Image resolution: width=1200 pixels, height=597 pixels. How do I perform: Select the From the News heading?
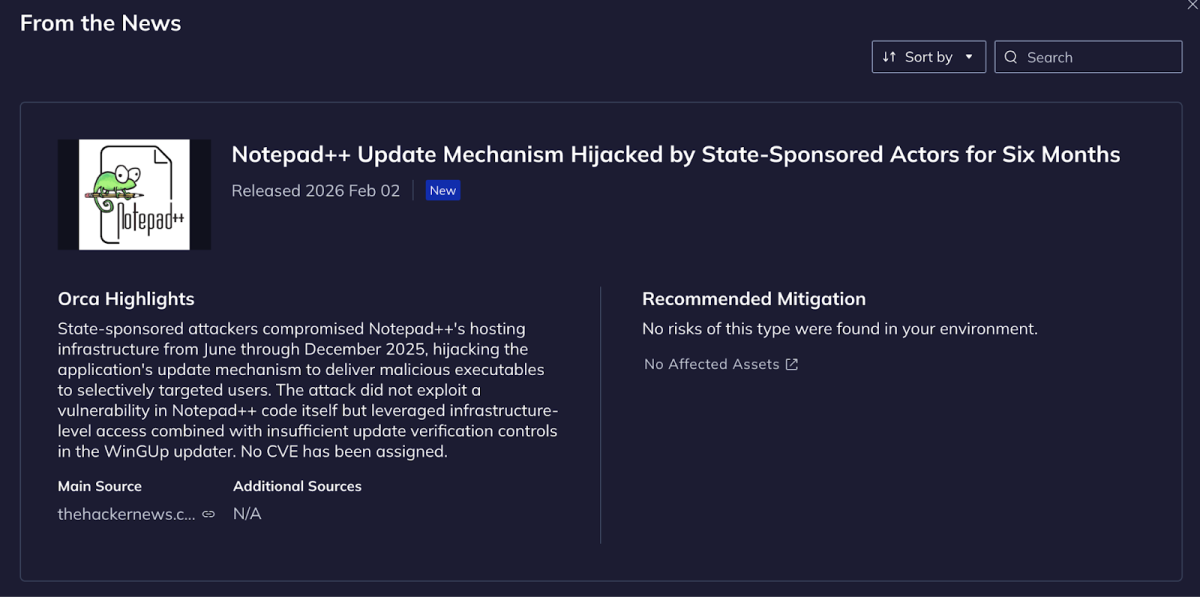(100, 22)
